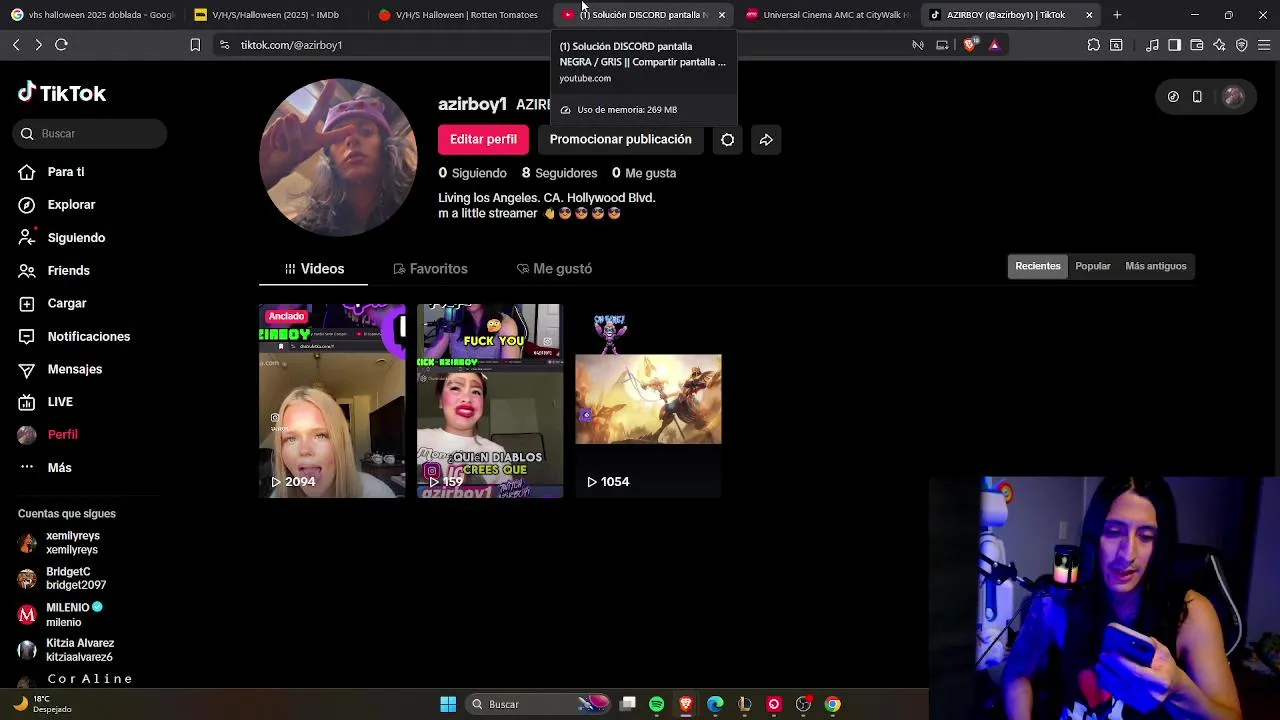Switch to the Rotten Tomatoes tab
Screen dimensions: 1280x720
[458, 15]
